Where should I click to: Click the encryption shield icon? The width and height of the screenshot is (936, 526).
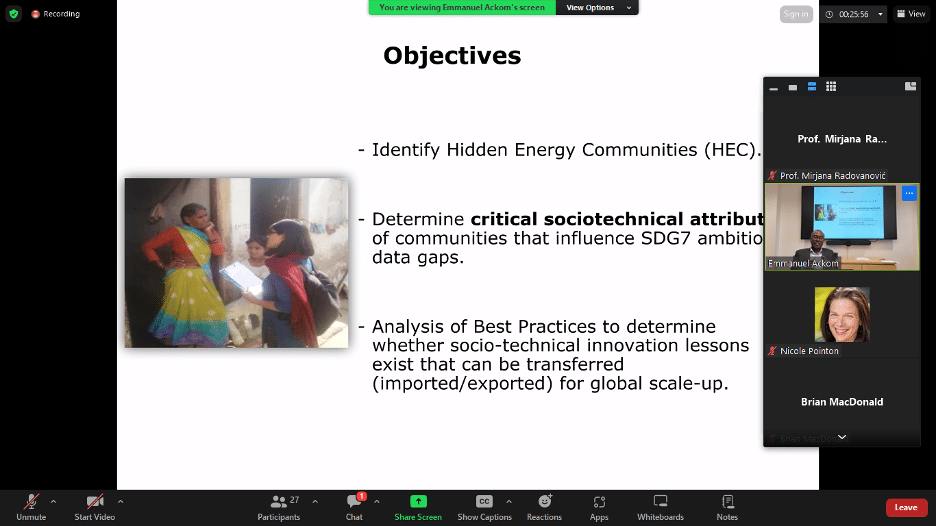[x=13, y=14]
